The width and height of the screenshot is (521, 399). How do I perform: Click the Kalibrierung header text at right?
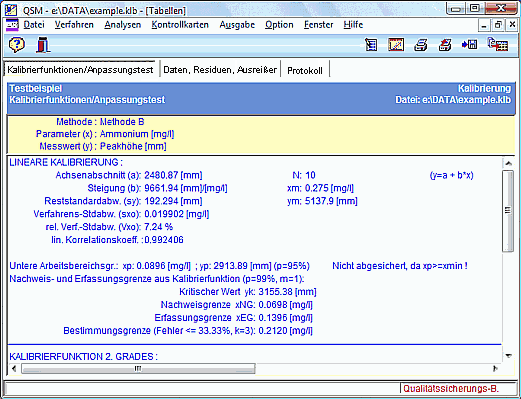[484, 88]
